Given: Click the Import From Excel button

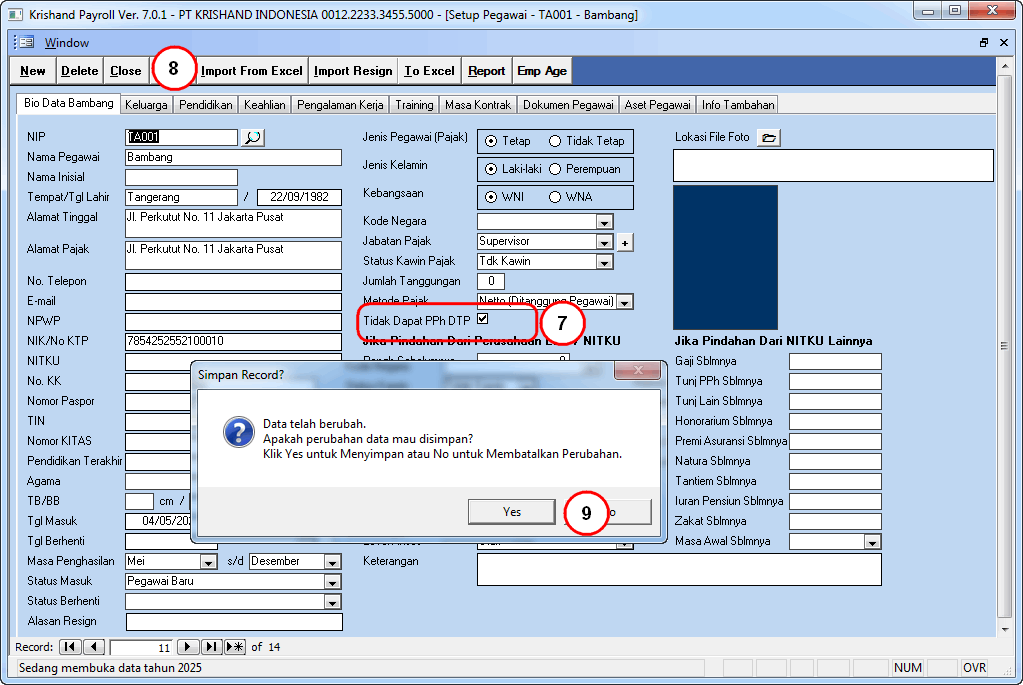Looking at the screenshot, I should pos(251,71).
